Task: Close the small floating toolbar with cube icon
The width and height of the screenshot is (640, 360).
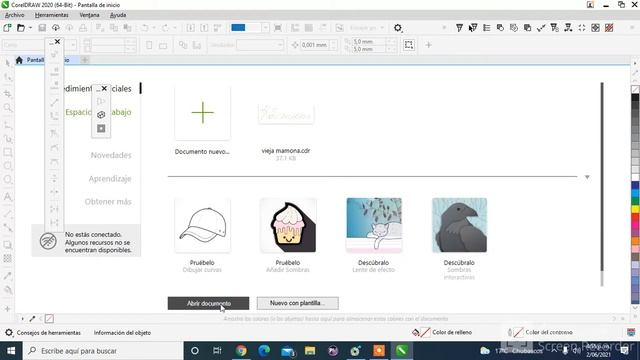Action: [x=104, y=88]
